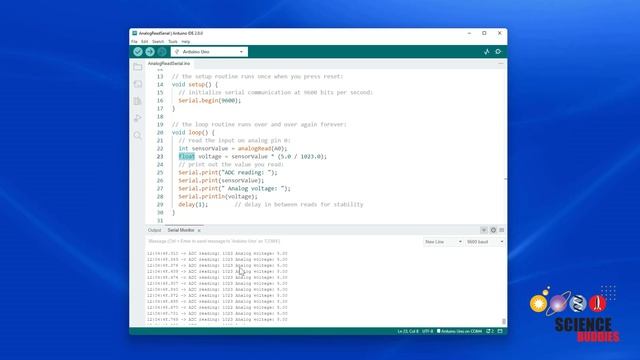This screenshot has width=640, height=360.
Task: Click the comment about initializing serial communication
Action: (x=276, y=93)
